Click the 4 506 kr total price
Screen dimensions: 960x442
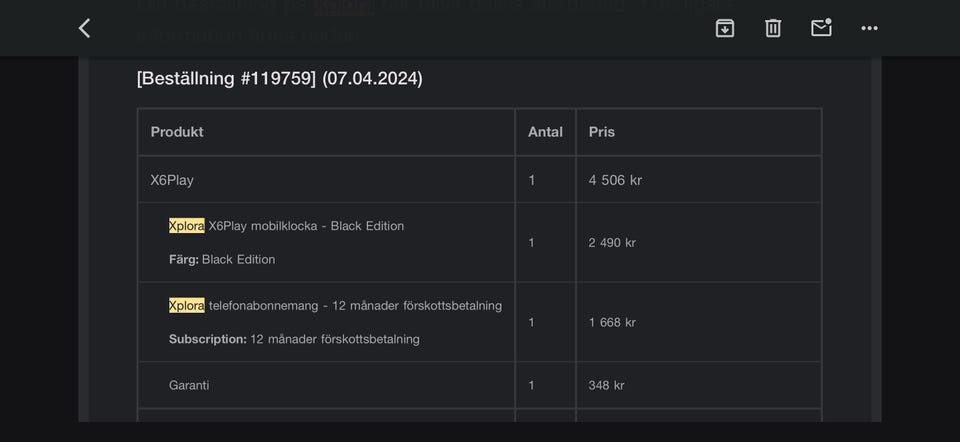coord(615,180)
